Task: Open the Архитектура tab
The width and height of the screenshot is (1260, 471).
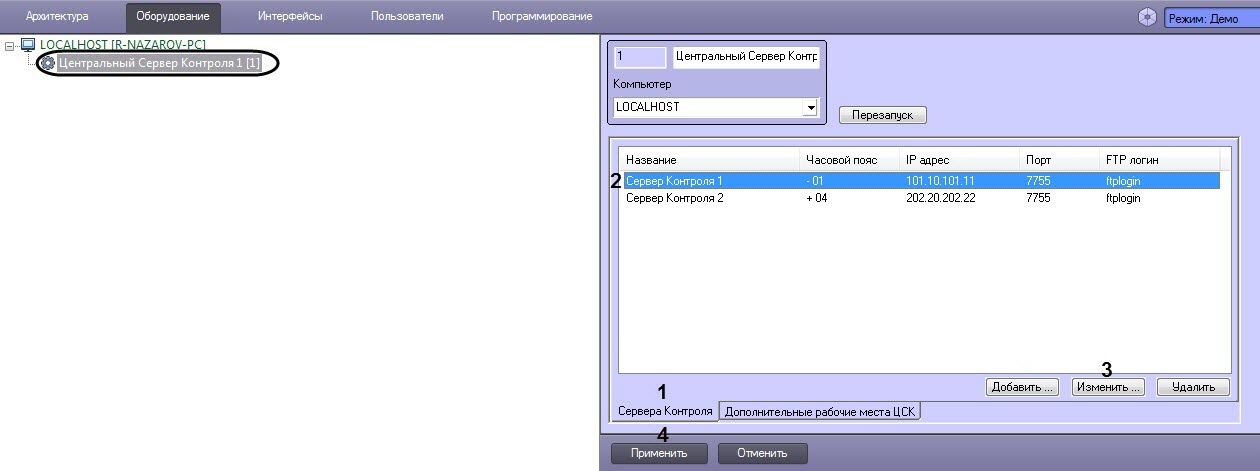Action: click(57, 16)
